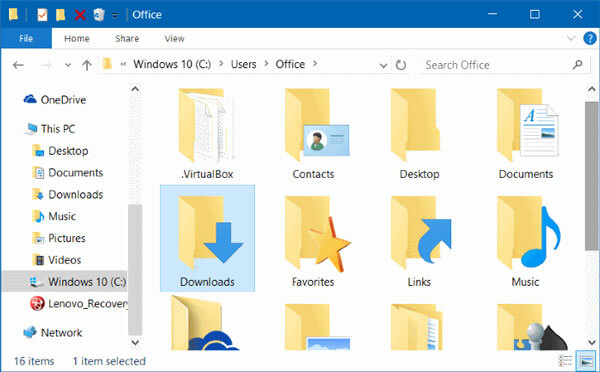Click Users in the address breadcrumb
The width and height of the screenshot is (600, 372).
[243, 64]
